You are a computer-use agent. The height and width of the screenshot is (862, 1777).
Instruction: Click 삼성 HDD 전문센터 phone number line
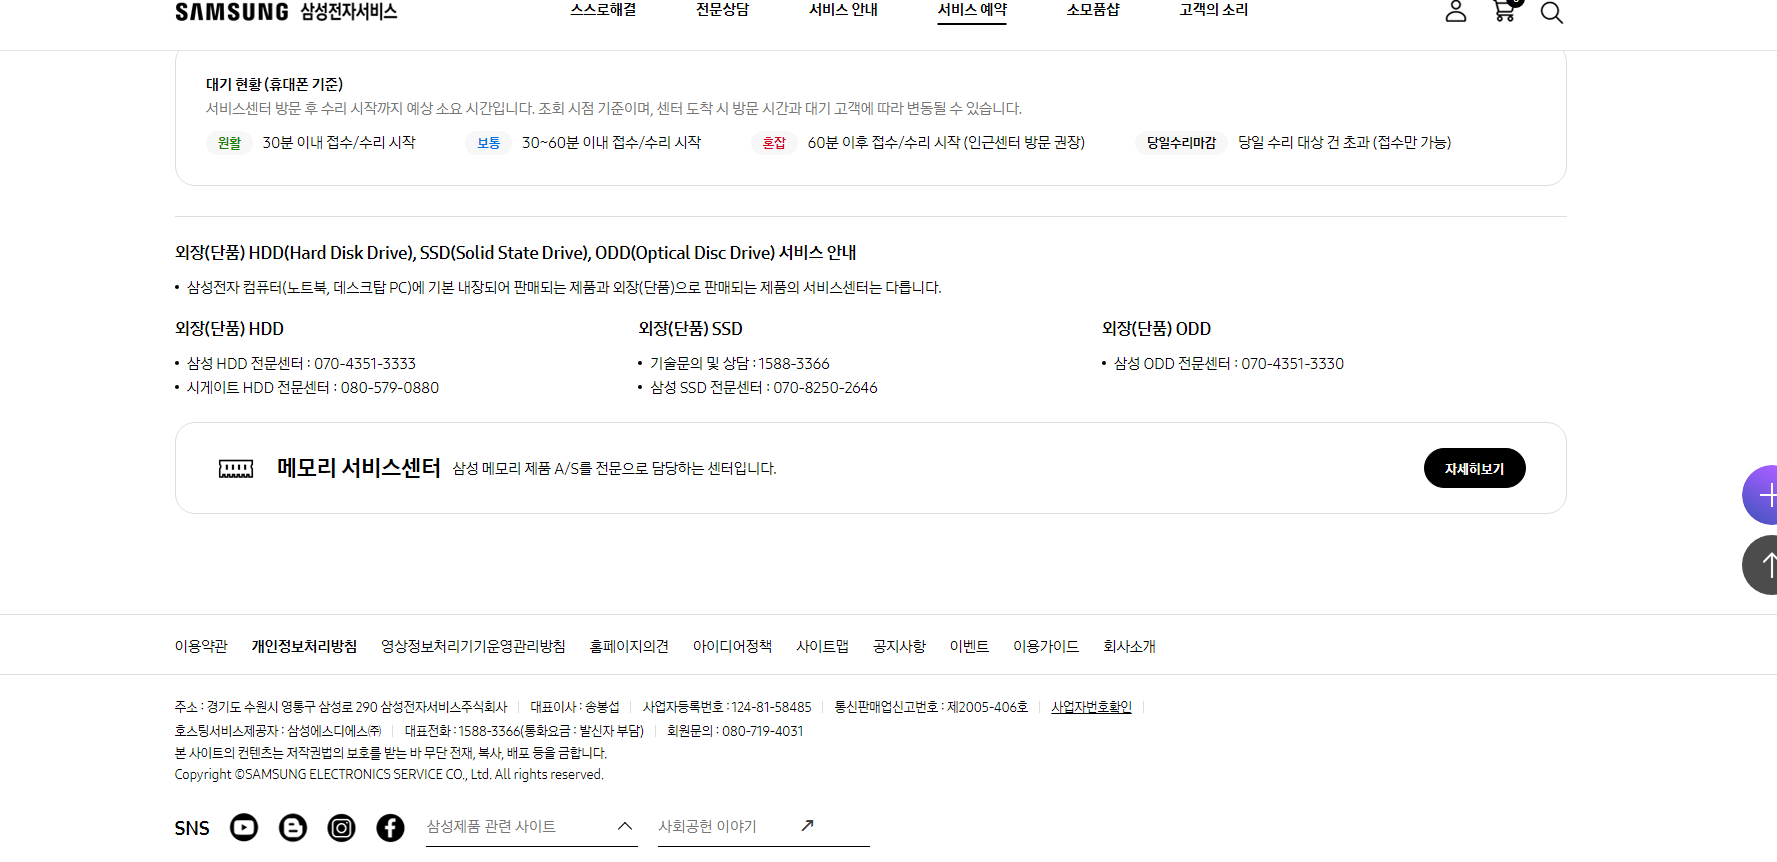(301, 364)
